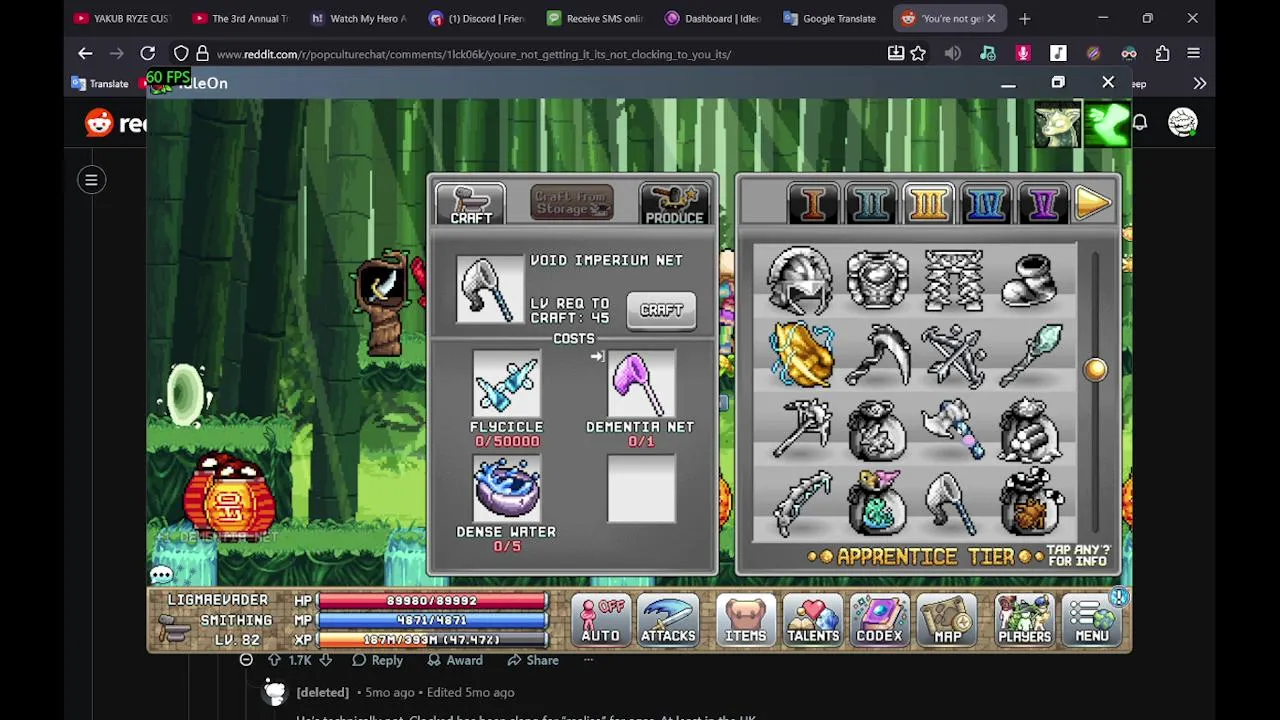Collapse the Reddit comment thread
This screenshot has width=1280, height=720.
click(x=246, y=660)
